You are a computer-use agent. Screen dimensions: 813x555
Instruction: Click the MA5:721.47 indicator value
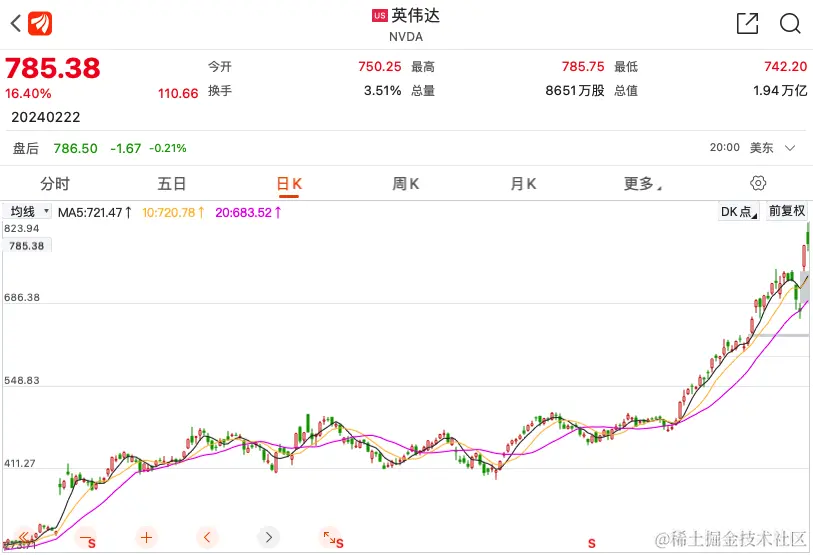coord(94,213)
